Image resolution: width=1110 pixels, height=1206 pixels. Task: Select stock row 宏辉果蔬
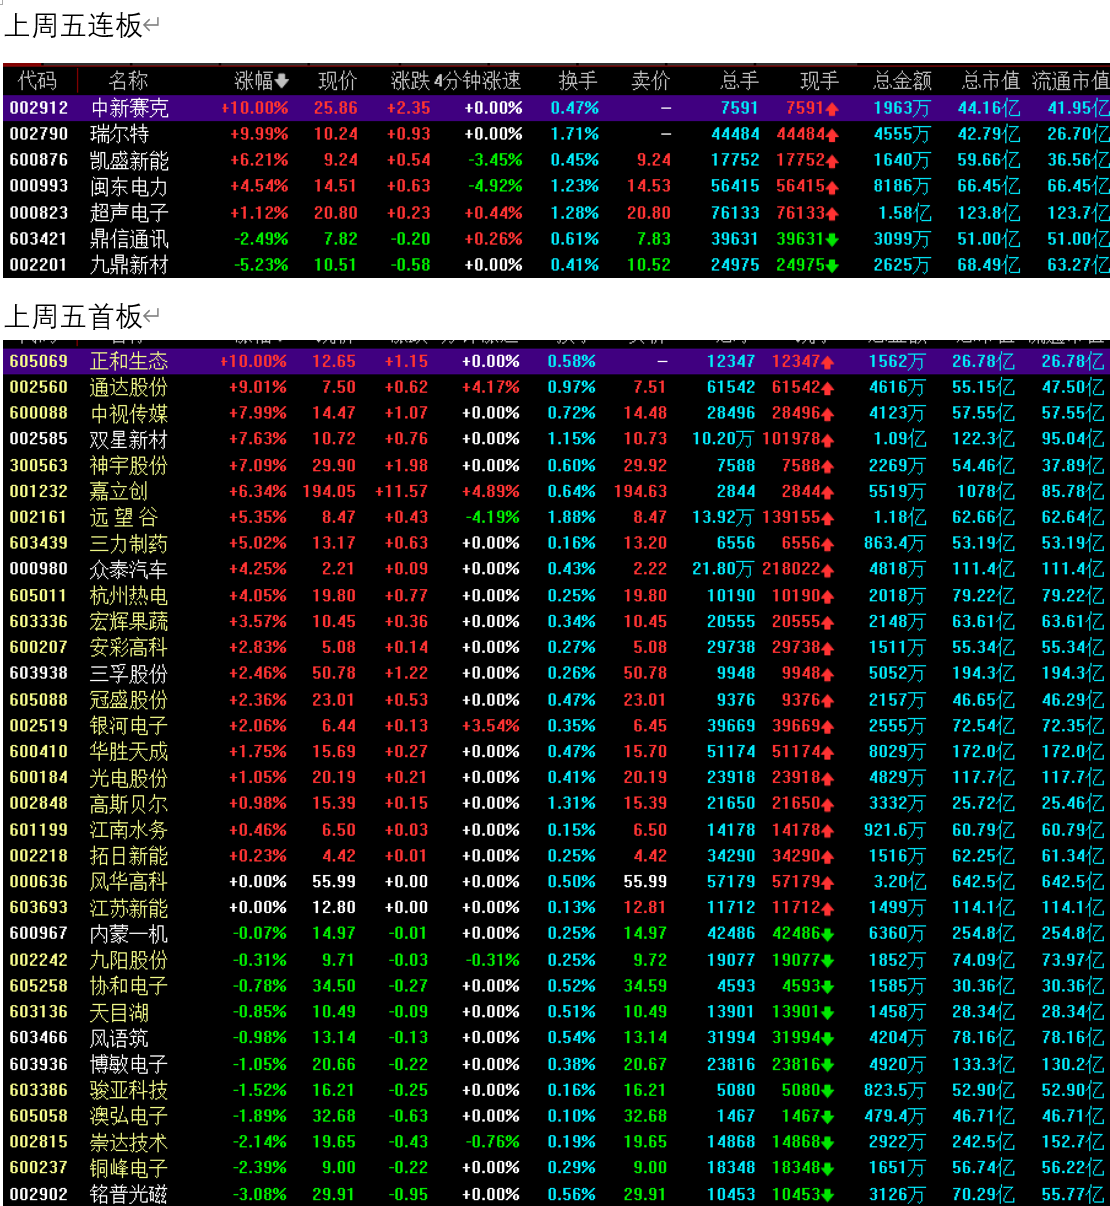[556, 622]
